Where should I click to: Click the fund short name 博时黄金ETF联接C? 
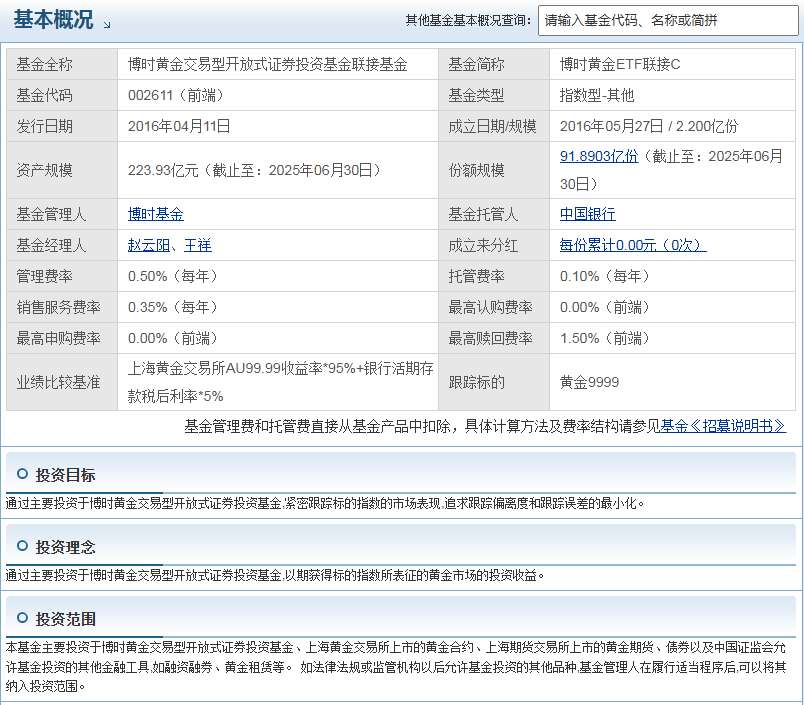[620, 65]
